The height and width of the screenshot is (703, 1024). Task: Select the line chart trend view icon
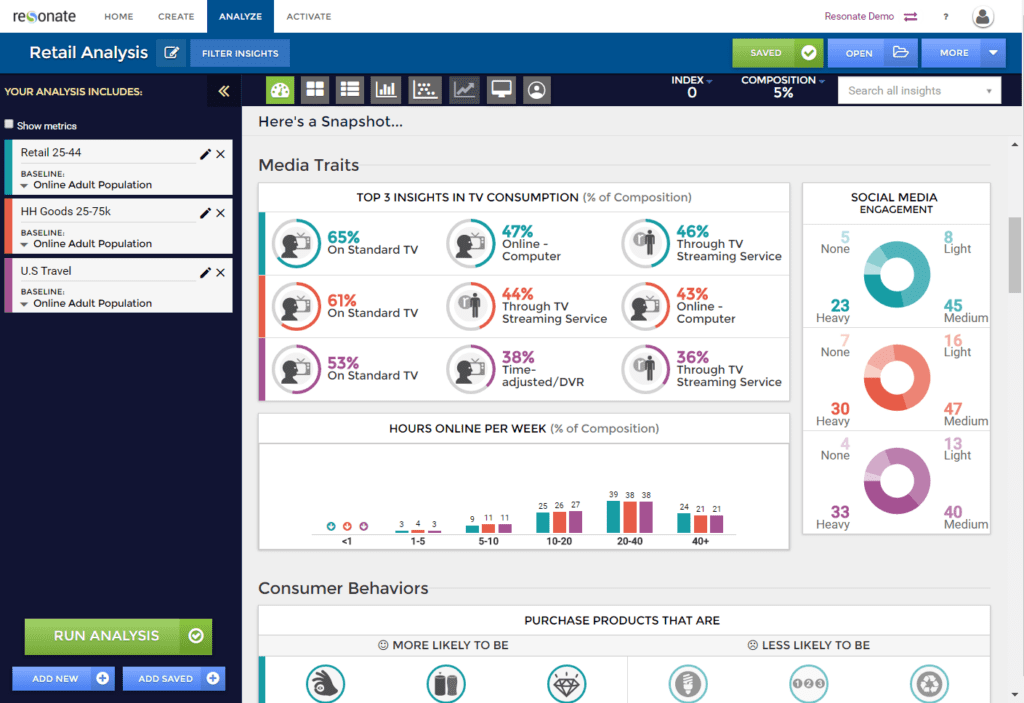click(x=462, y=90)
